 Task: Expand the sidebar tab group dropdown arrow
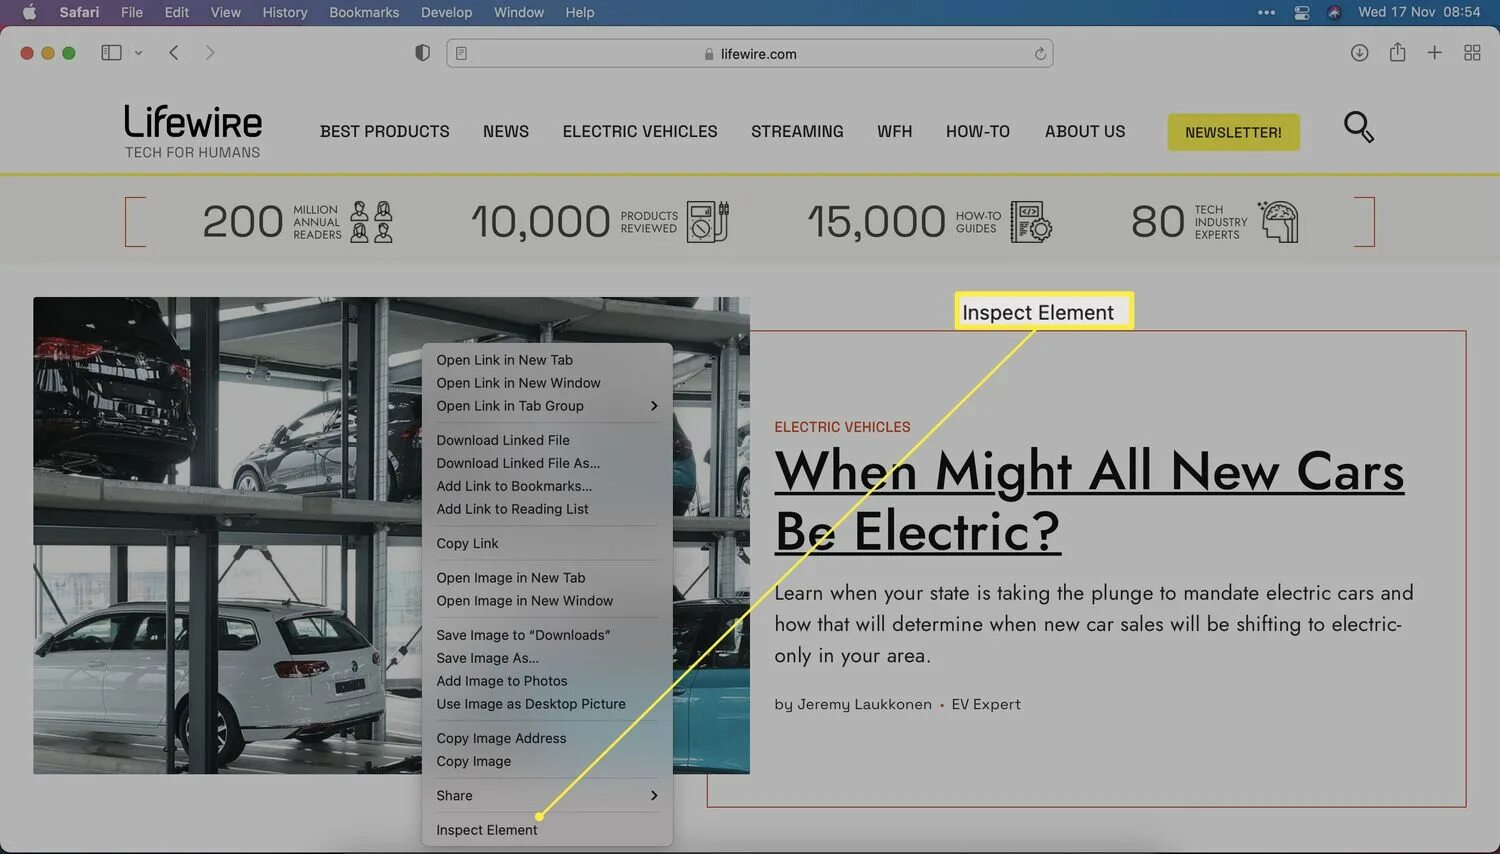(138, 53)
